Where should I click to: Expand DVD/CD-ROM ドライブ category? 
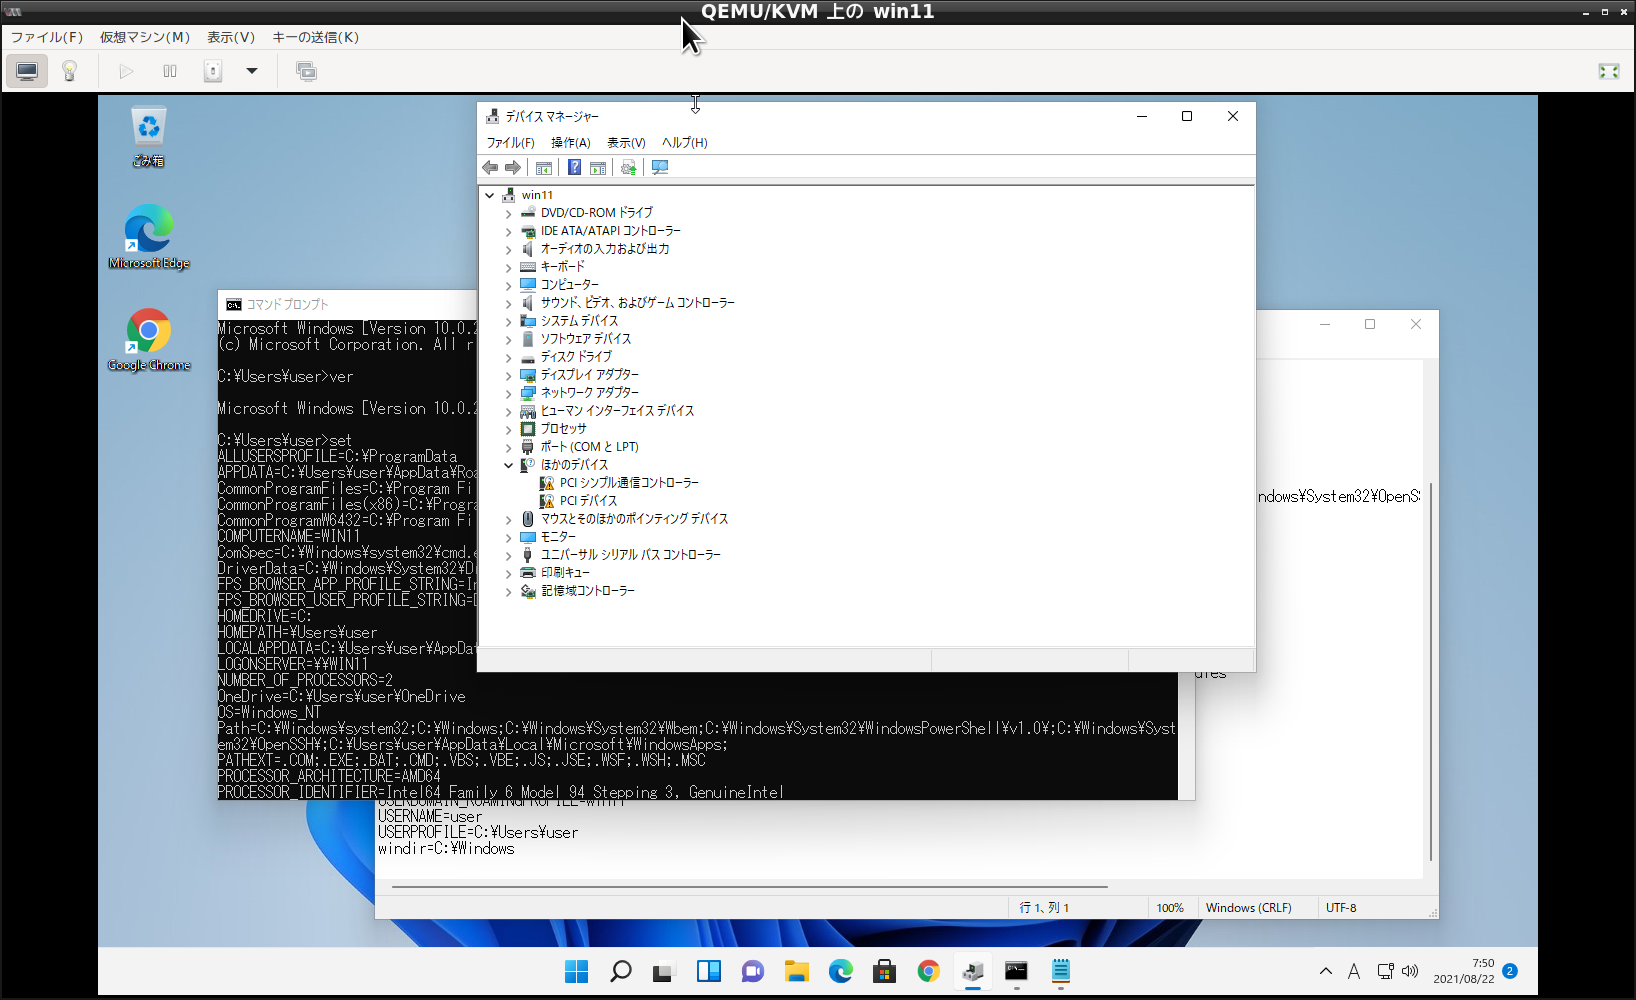(508, 213)
